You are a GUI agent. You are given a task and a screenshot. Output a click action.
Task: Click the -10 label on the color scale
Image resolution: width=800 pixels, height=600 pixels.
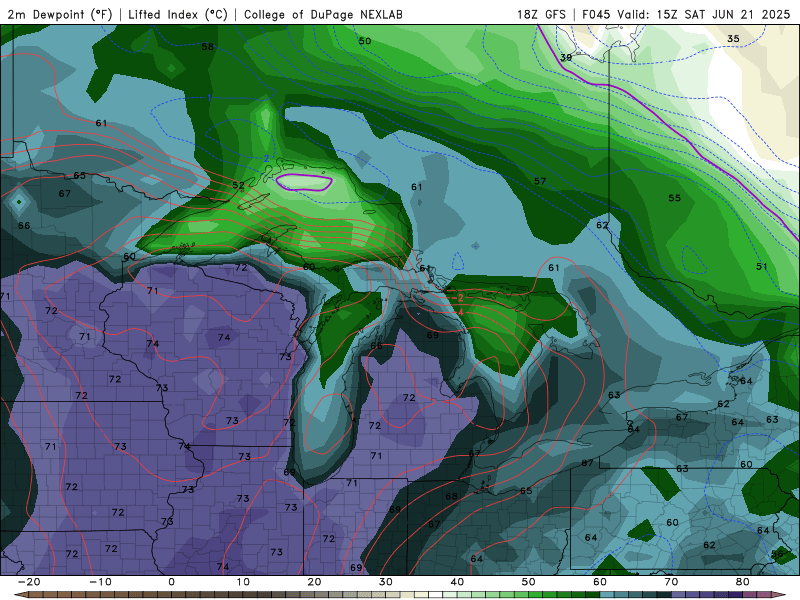coord(101,582)
